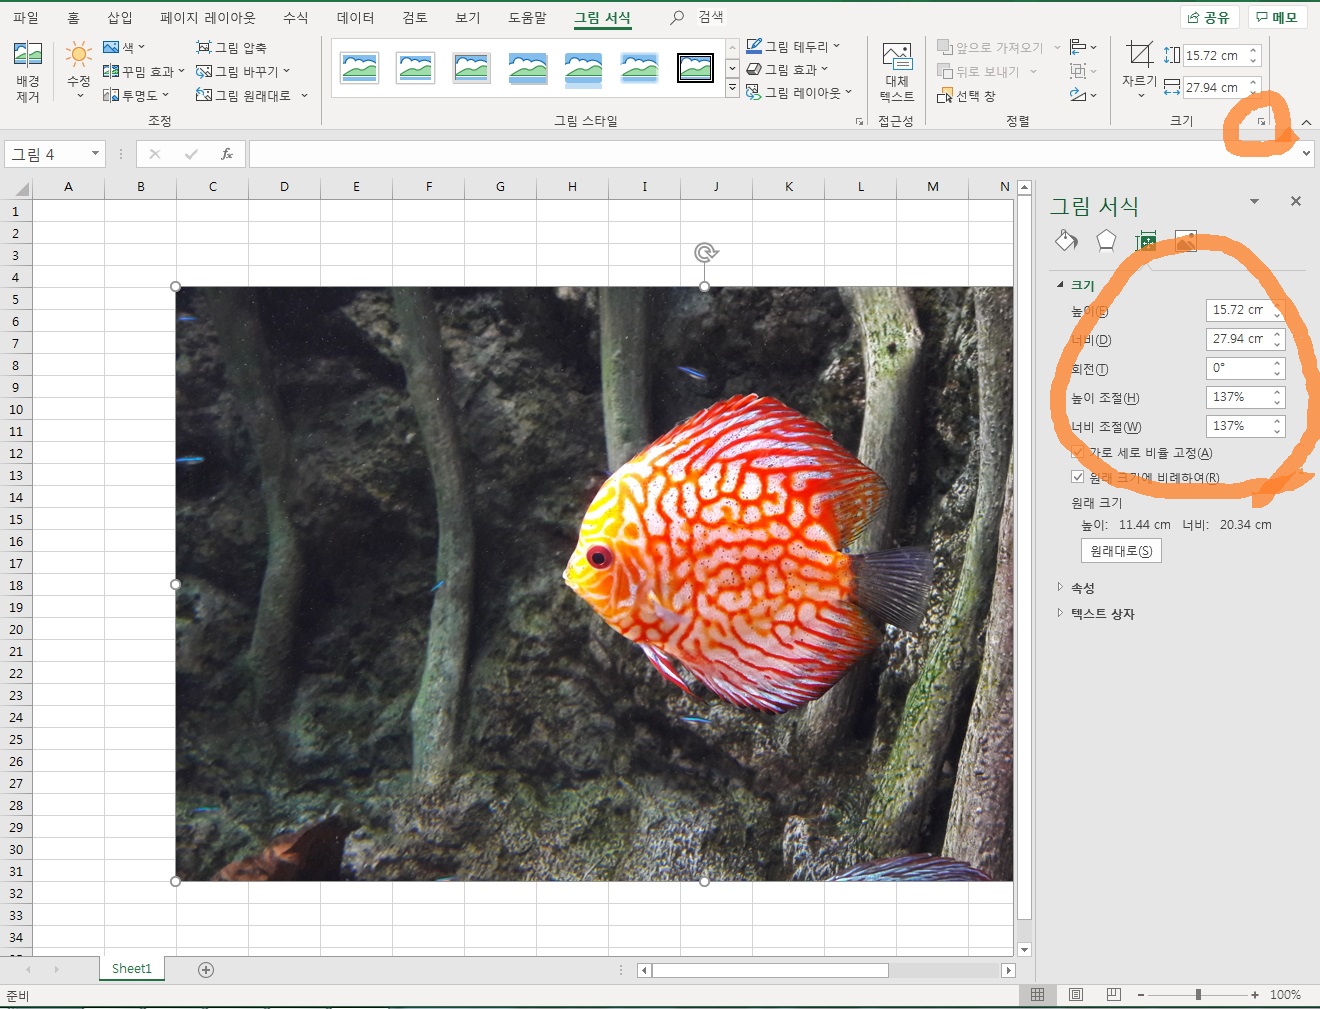Open the Color (색) picture menu

[124, 47]
